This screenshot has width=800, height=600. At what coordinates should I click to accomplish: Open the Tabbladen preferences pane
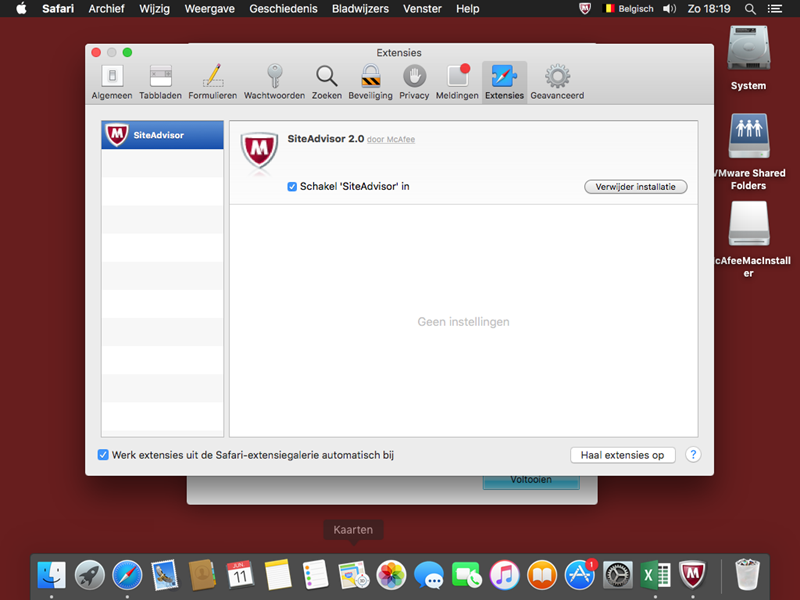(x=160, y=82)
